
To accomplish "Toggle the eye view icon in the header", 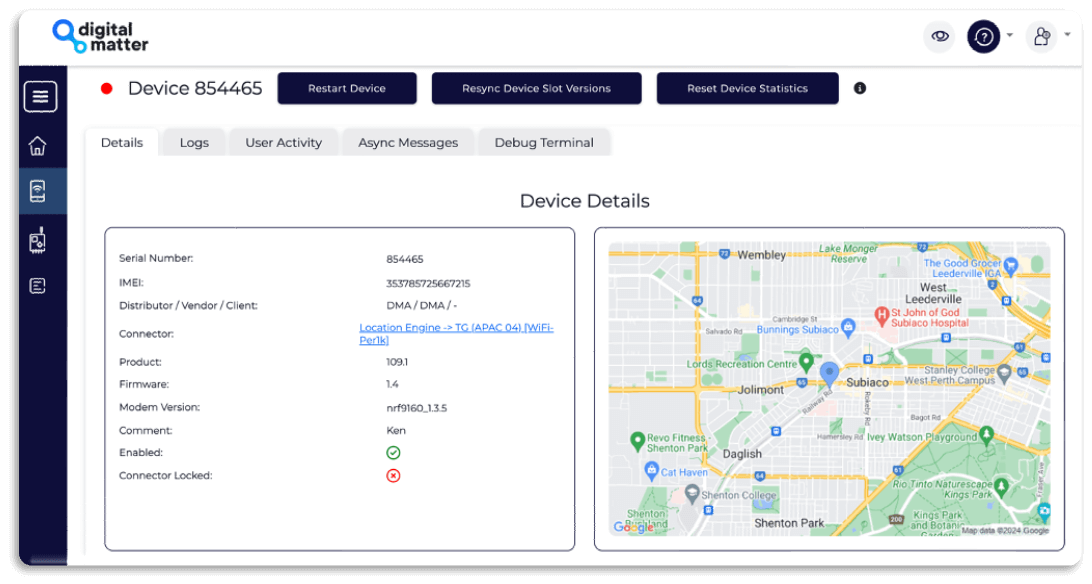I will (939, 36).
